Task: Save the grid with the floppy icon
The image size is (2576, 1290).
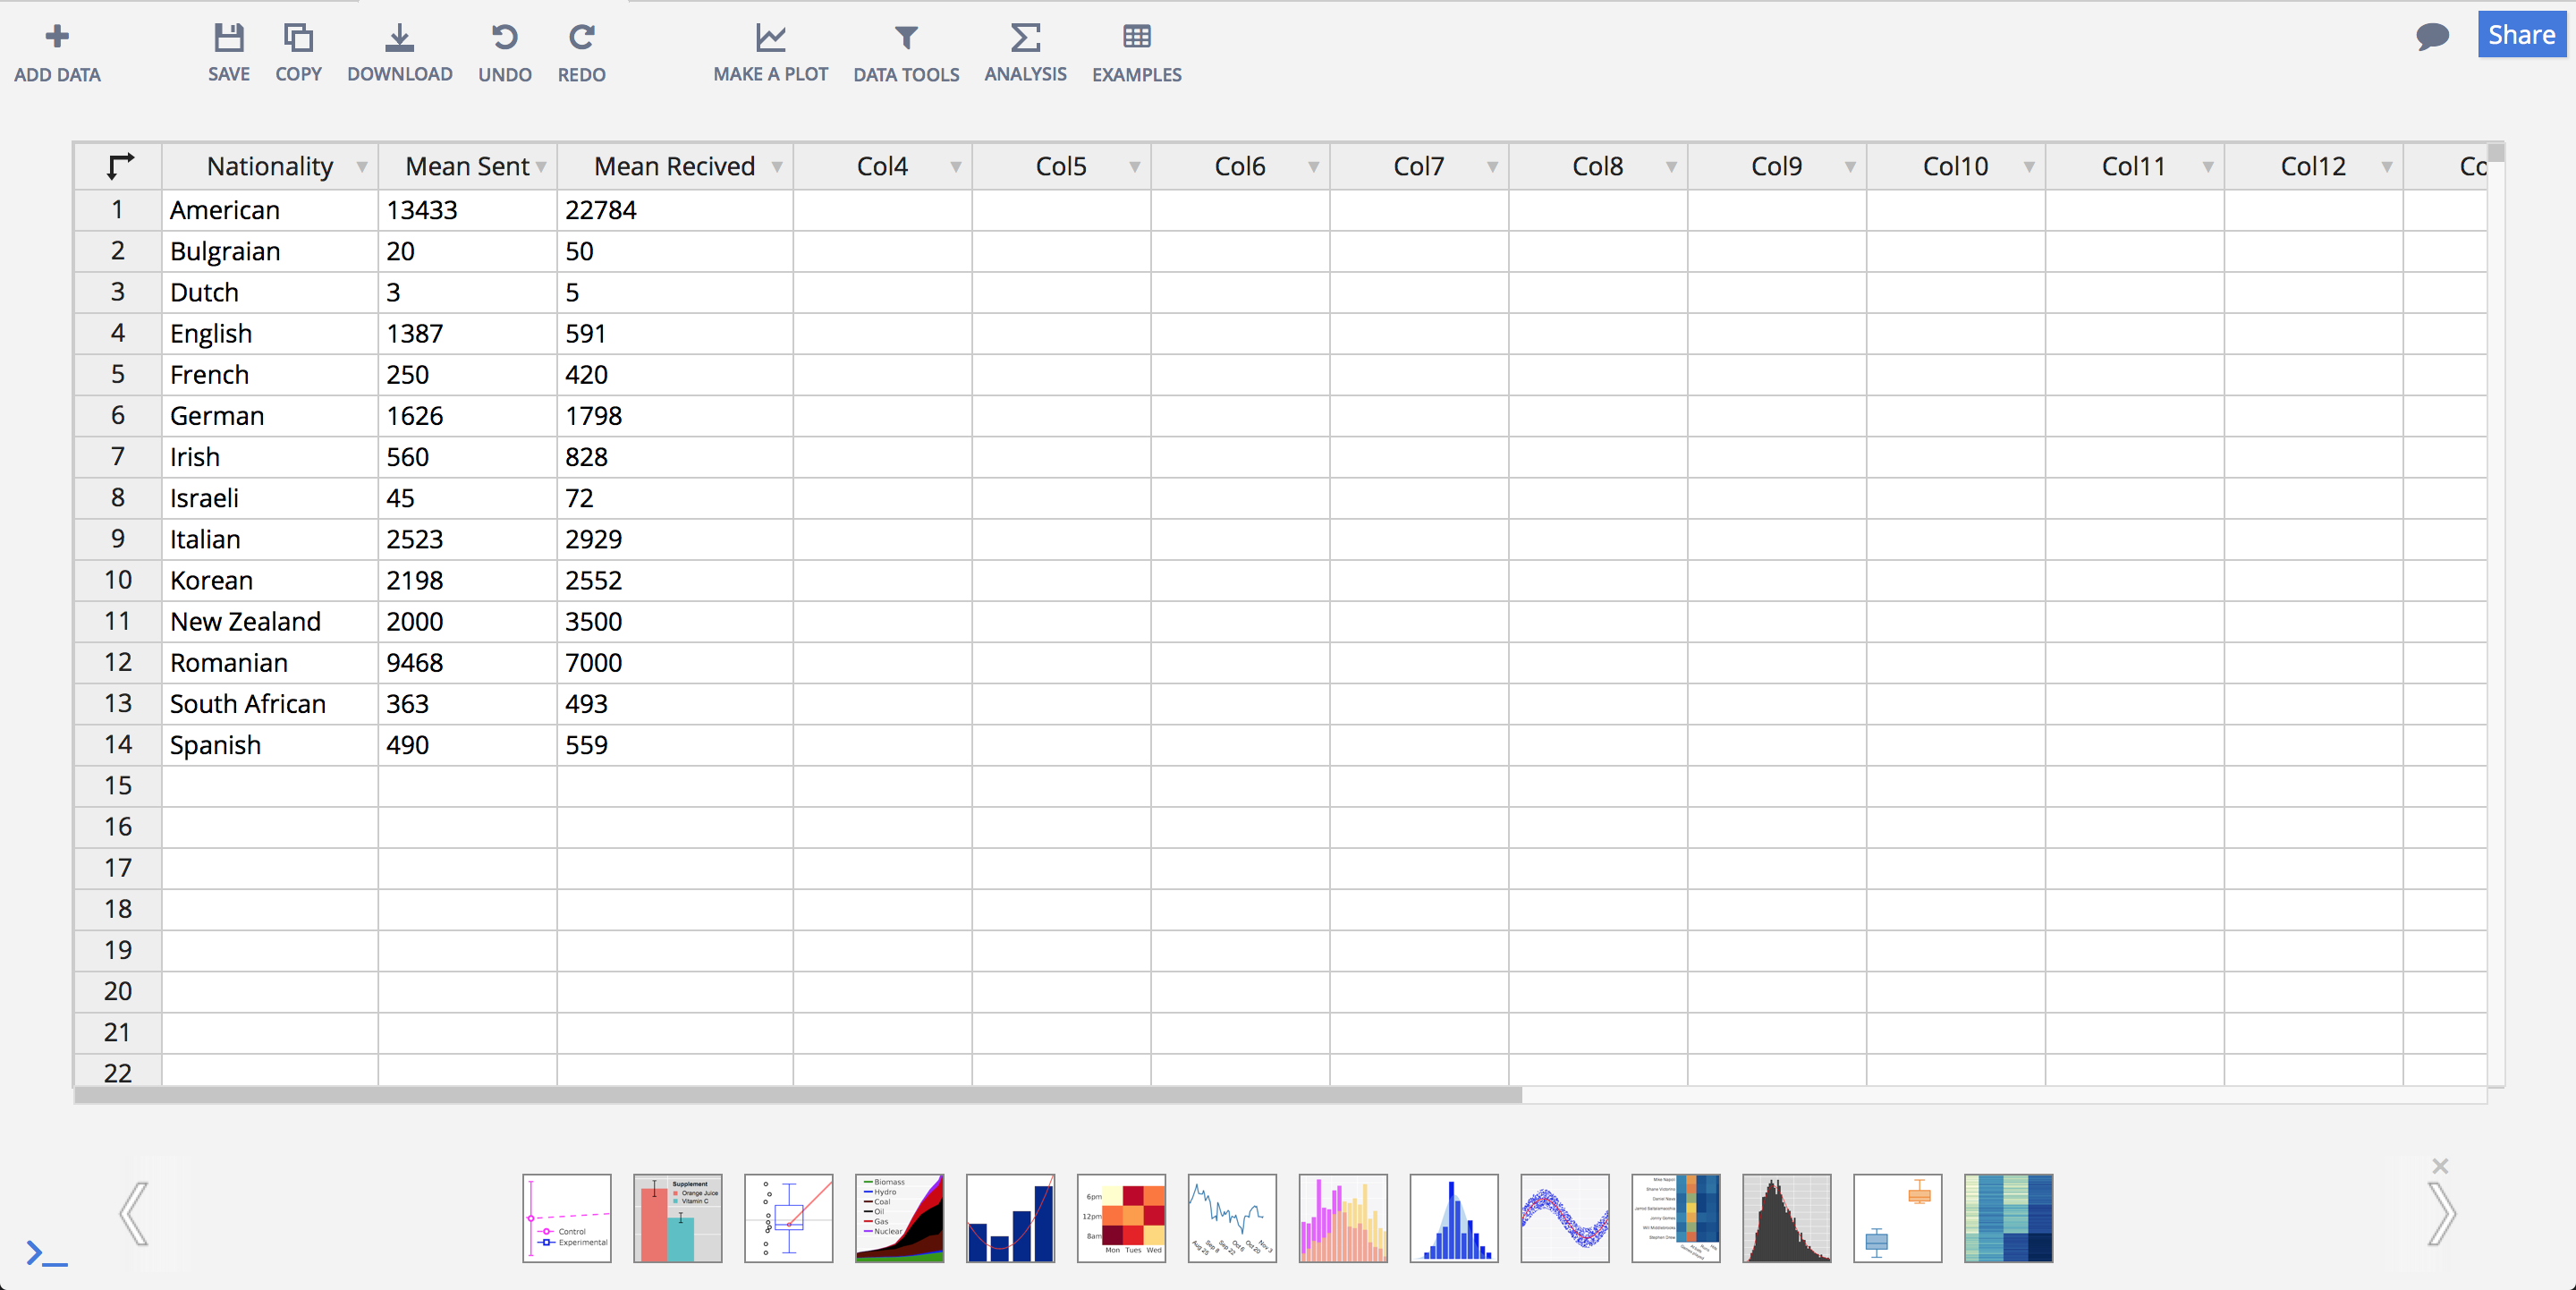Action: click(228, 38)
